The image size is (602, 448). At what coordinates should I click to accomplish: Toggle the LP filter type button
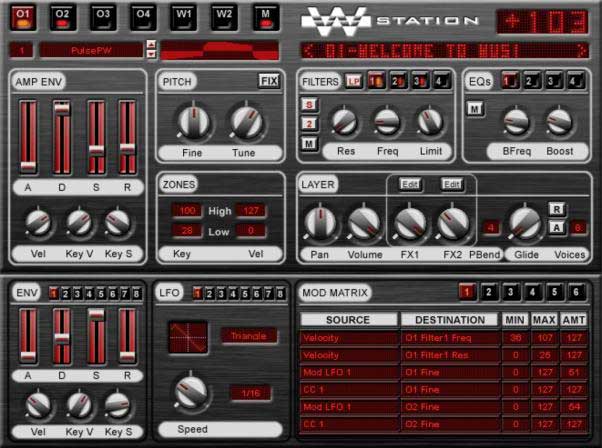pyautogui.click(x=354, y=81)
